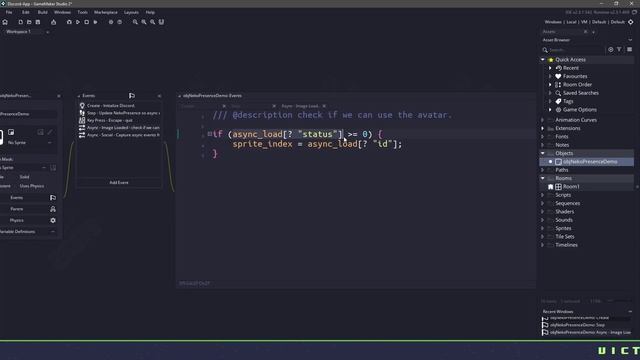
Task: Open the Start Page home icon
Action: point(5,22)
